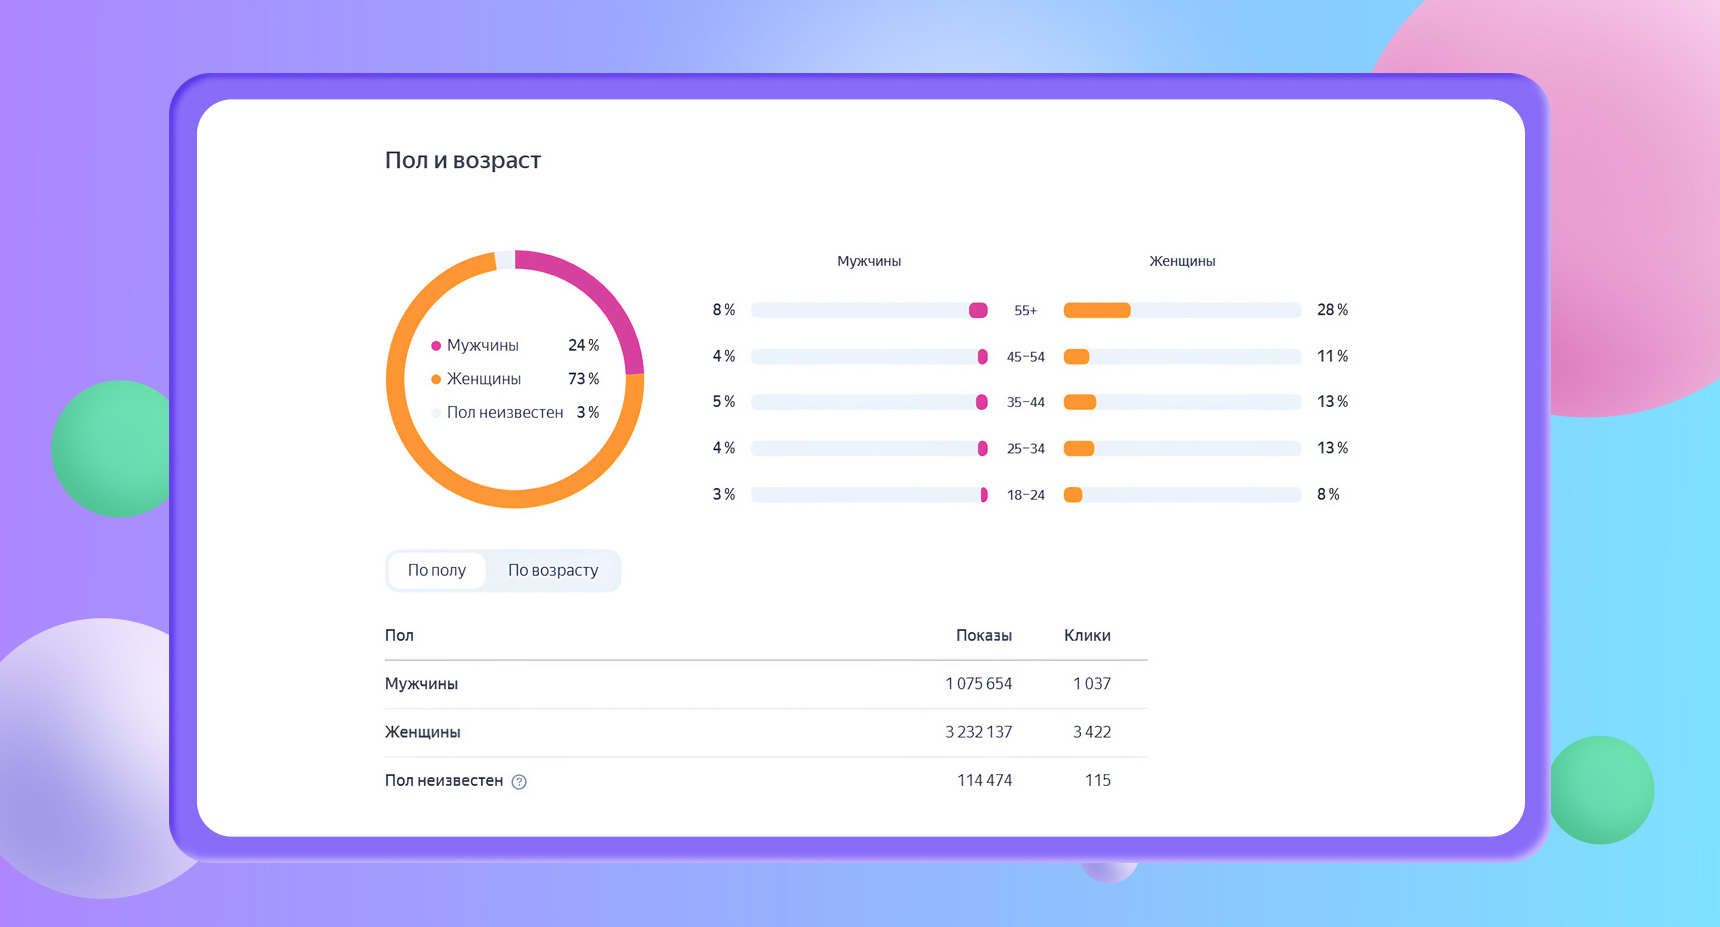Click the 28 % women value

tap(1333, 310)
